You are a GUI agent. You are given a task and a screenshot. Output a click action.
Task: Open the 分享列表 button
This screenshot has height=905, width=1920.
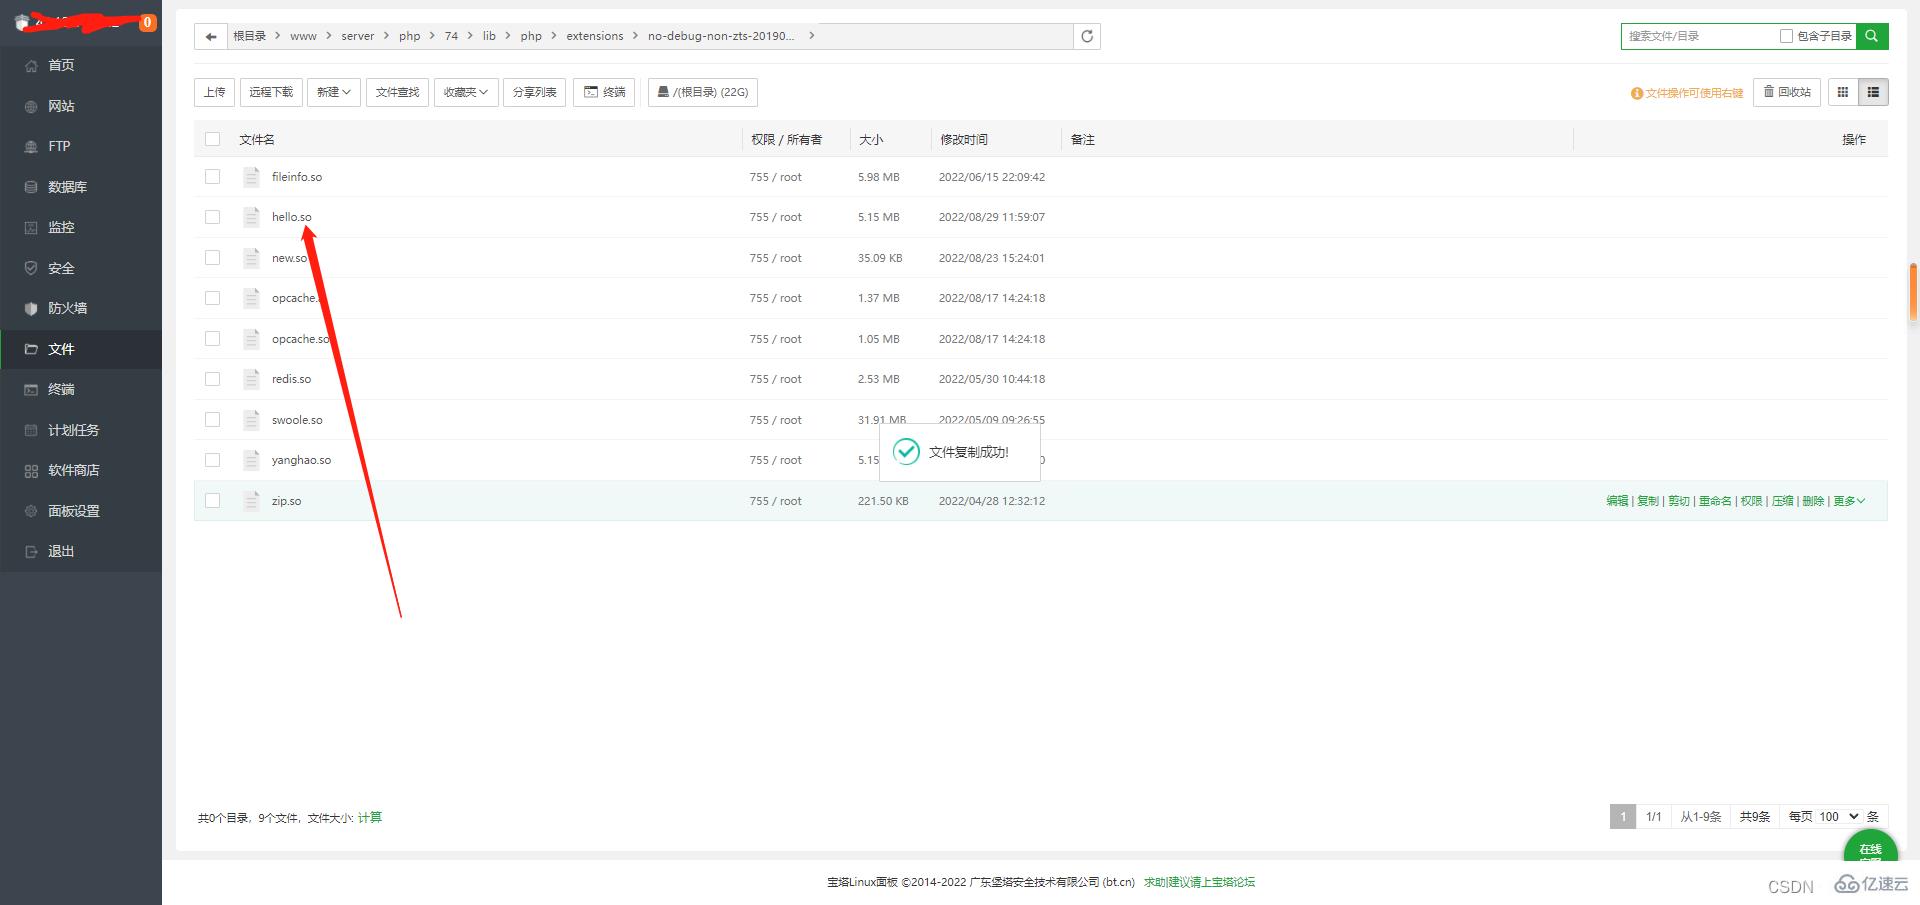pos(535,92)
